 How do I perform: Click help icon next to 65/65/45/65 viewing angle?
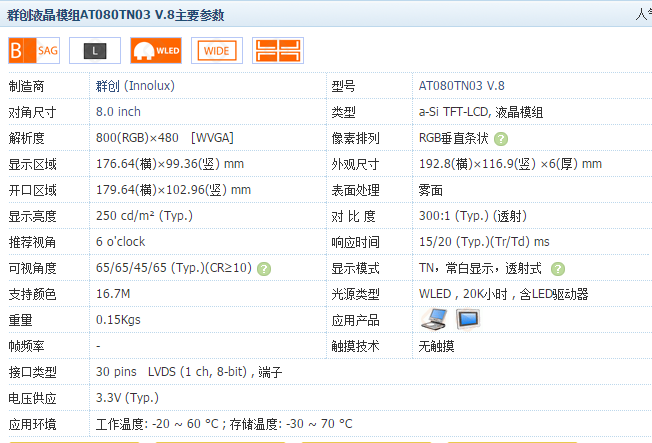click(264, 268)
